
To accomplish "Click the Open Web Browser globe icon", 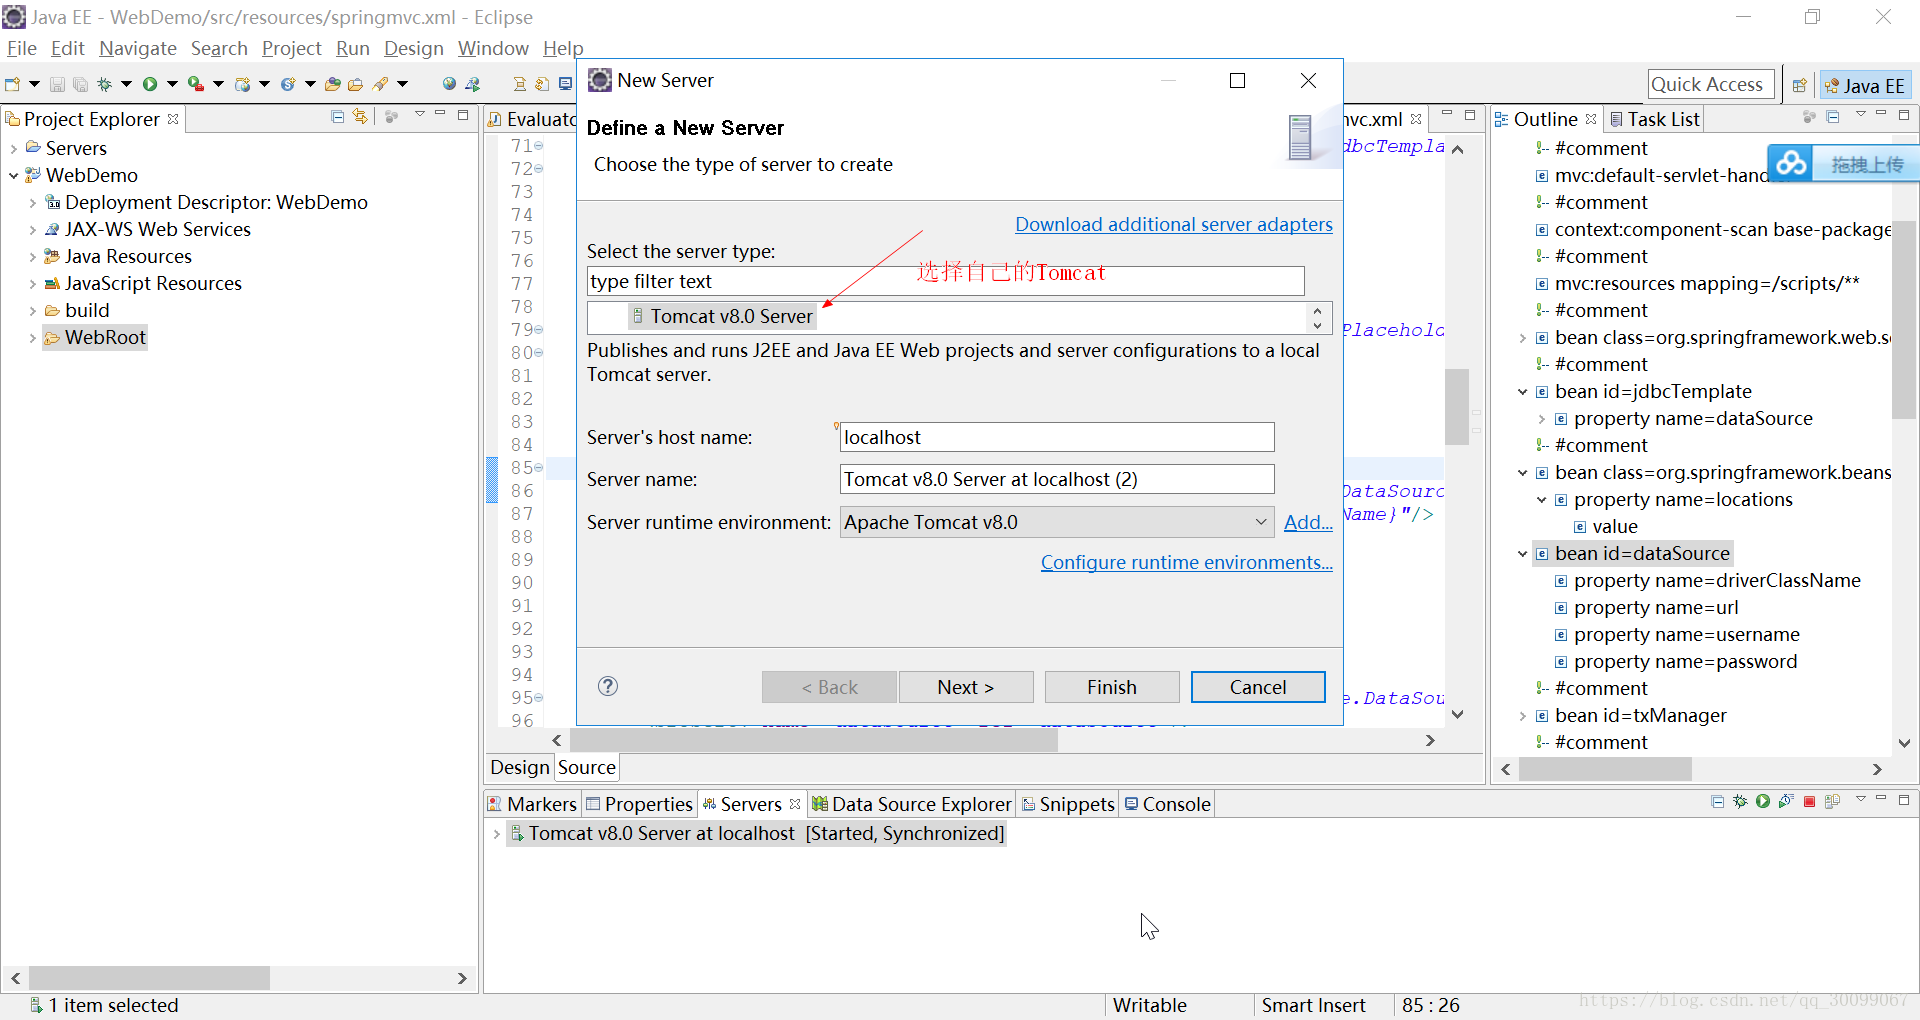I will coord(449,84).
